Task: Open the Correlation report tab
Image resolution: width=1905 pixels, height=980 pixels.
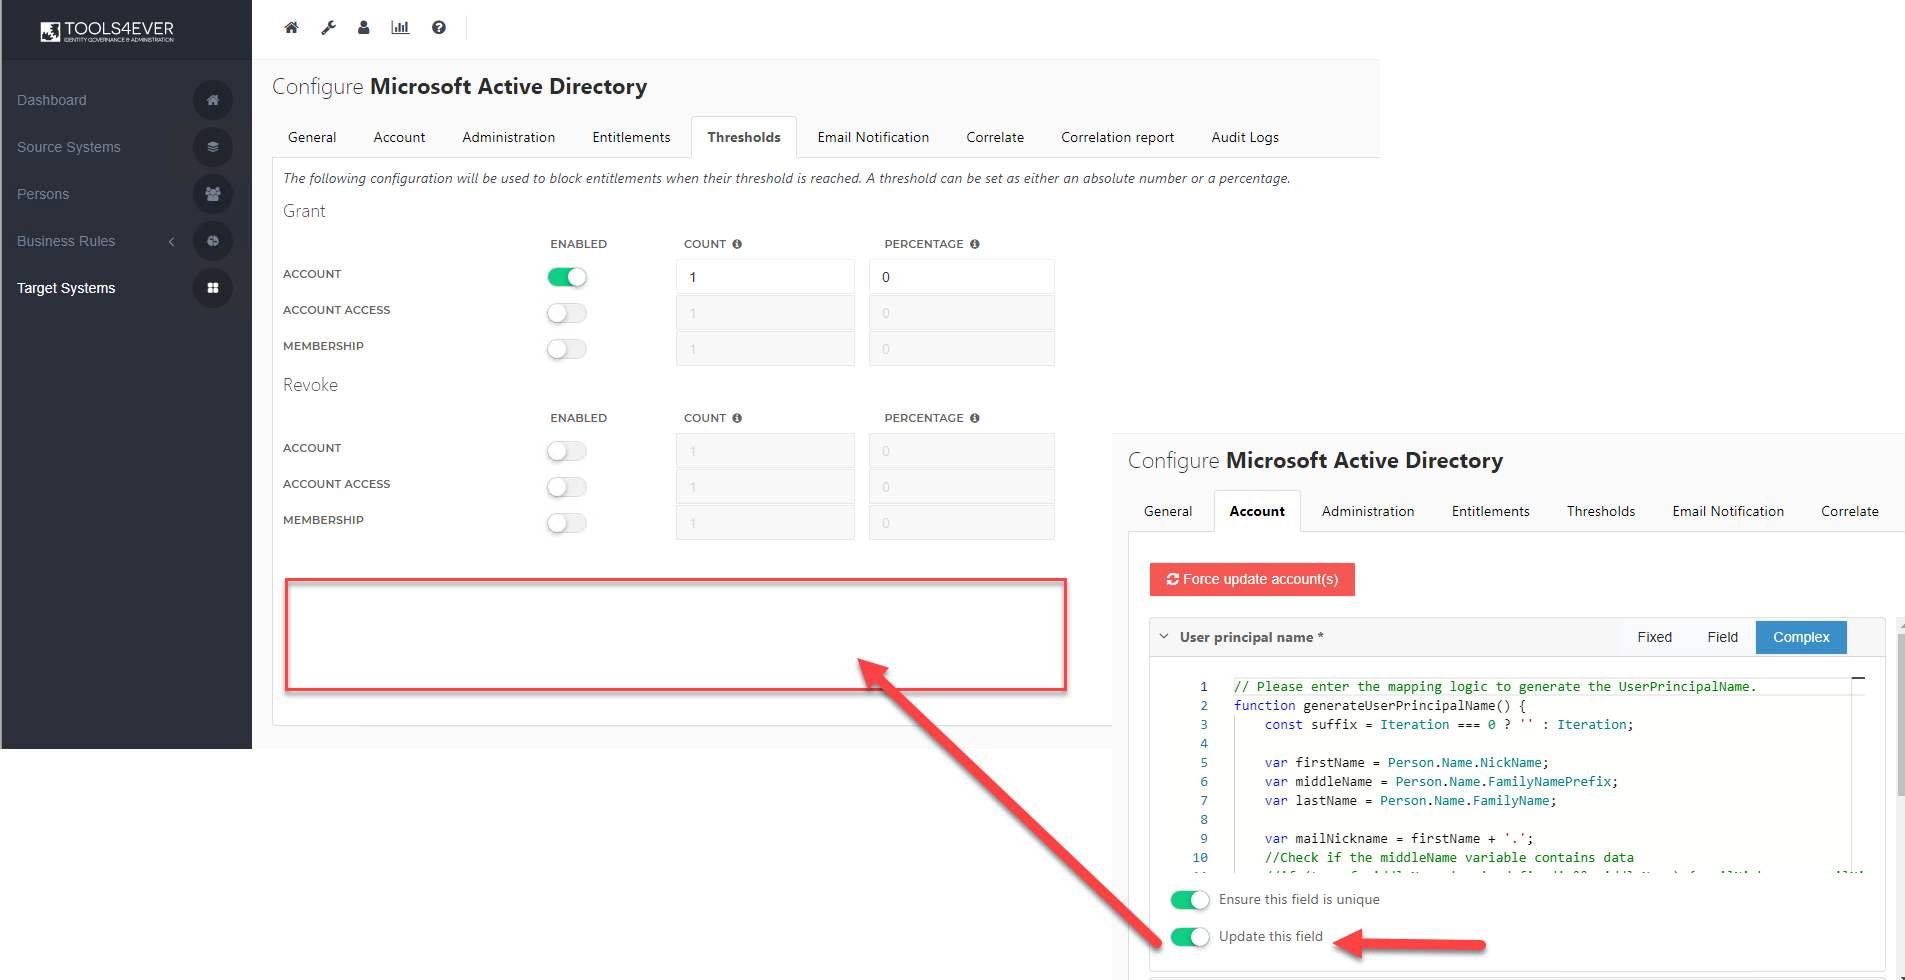Action: point(1117,137)
